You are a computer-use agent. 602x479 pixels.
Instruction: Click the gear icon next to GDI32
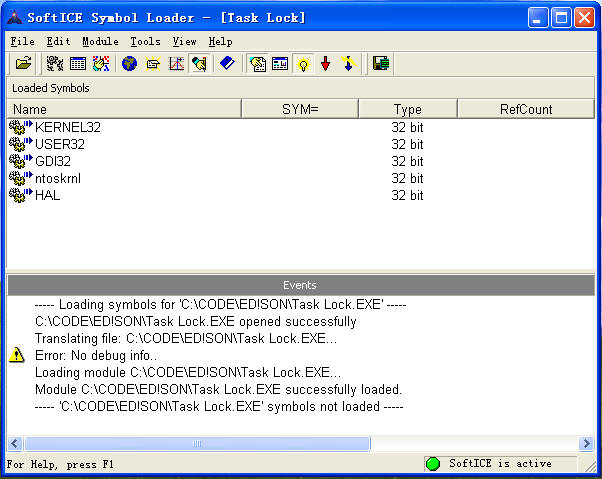21,161
